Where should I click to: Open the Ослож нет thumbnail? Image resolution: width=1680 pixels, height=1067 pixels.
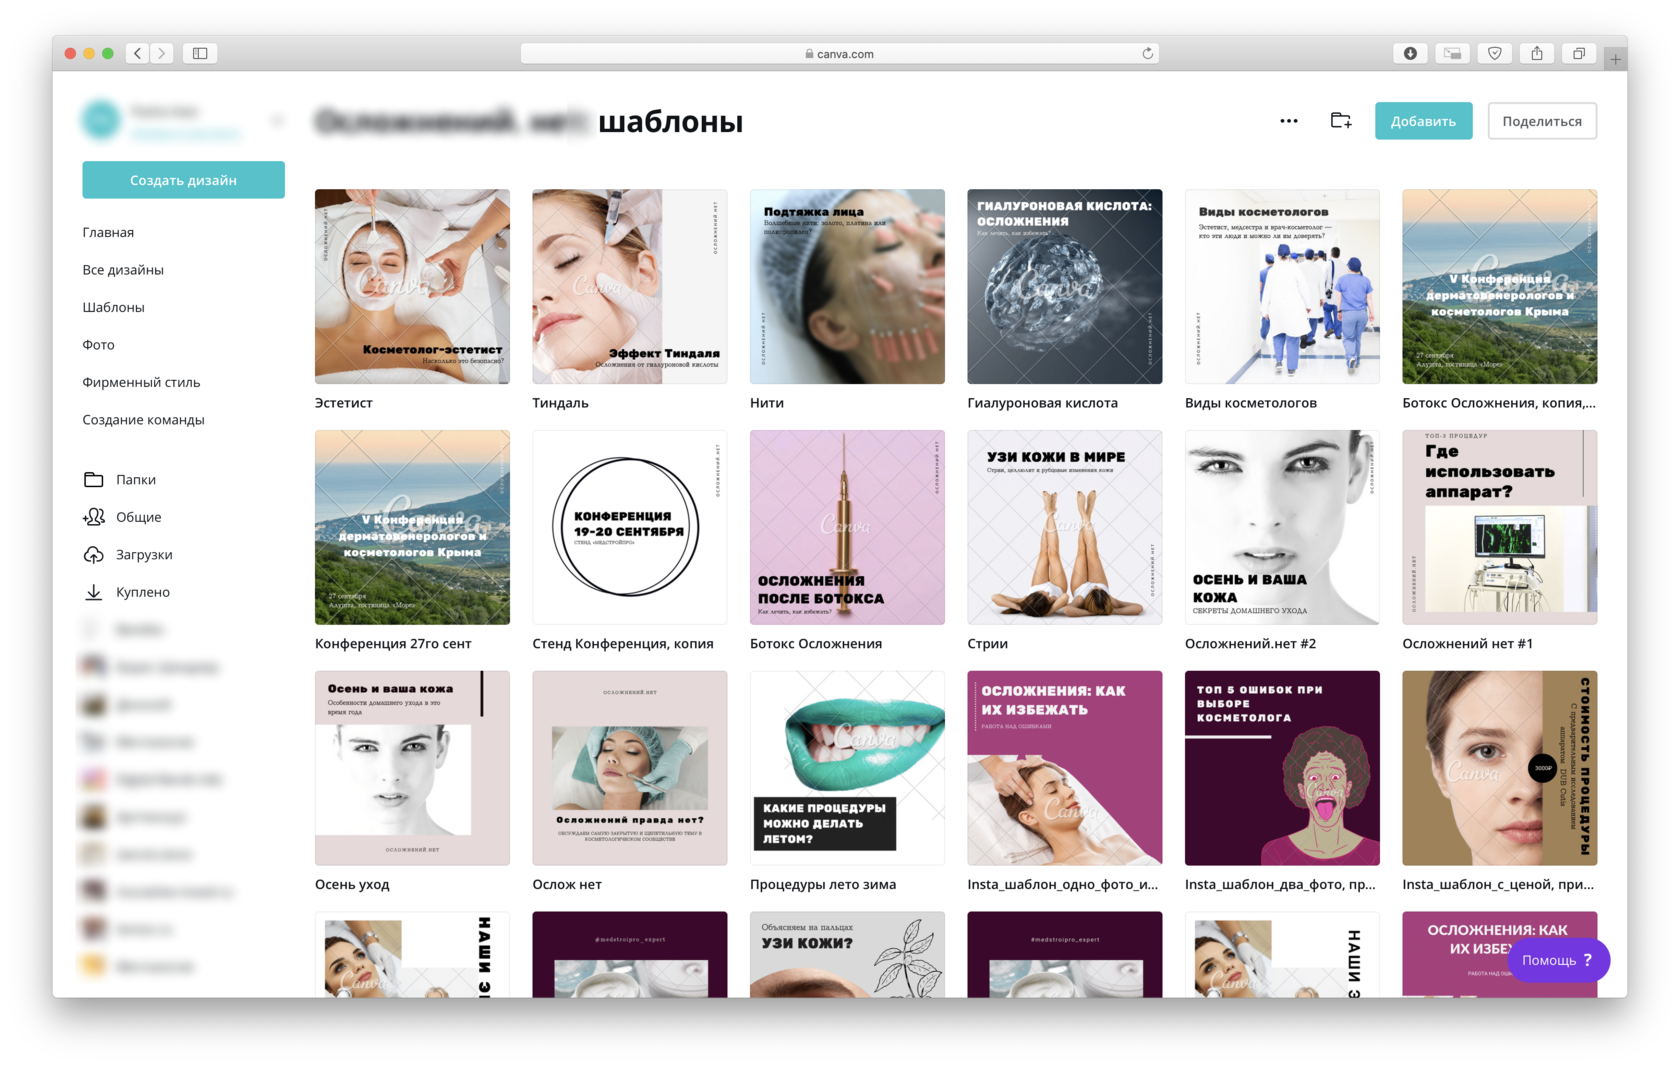click(x=630, y=768)
